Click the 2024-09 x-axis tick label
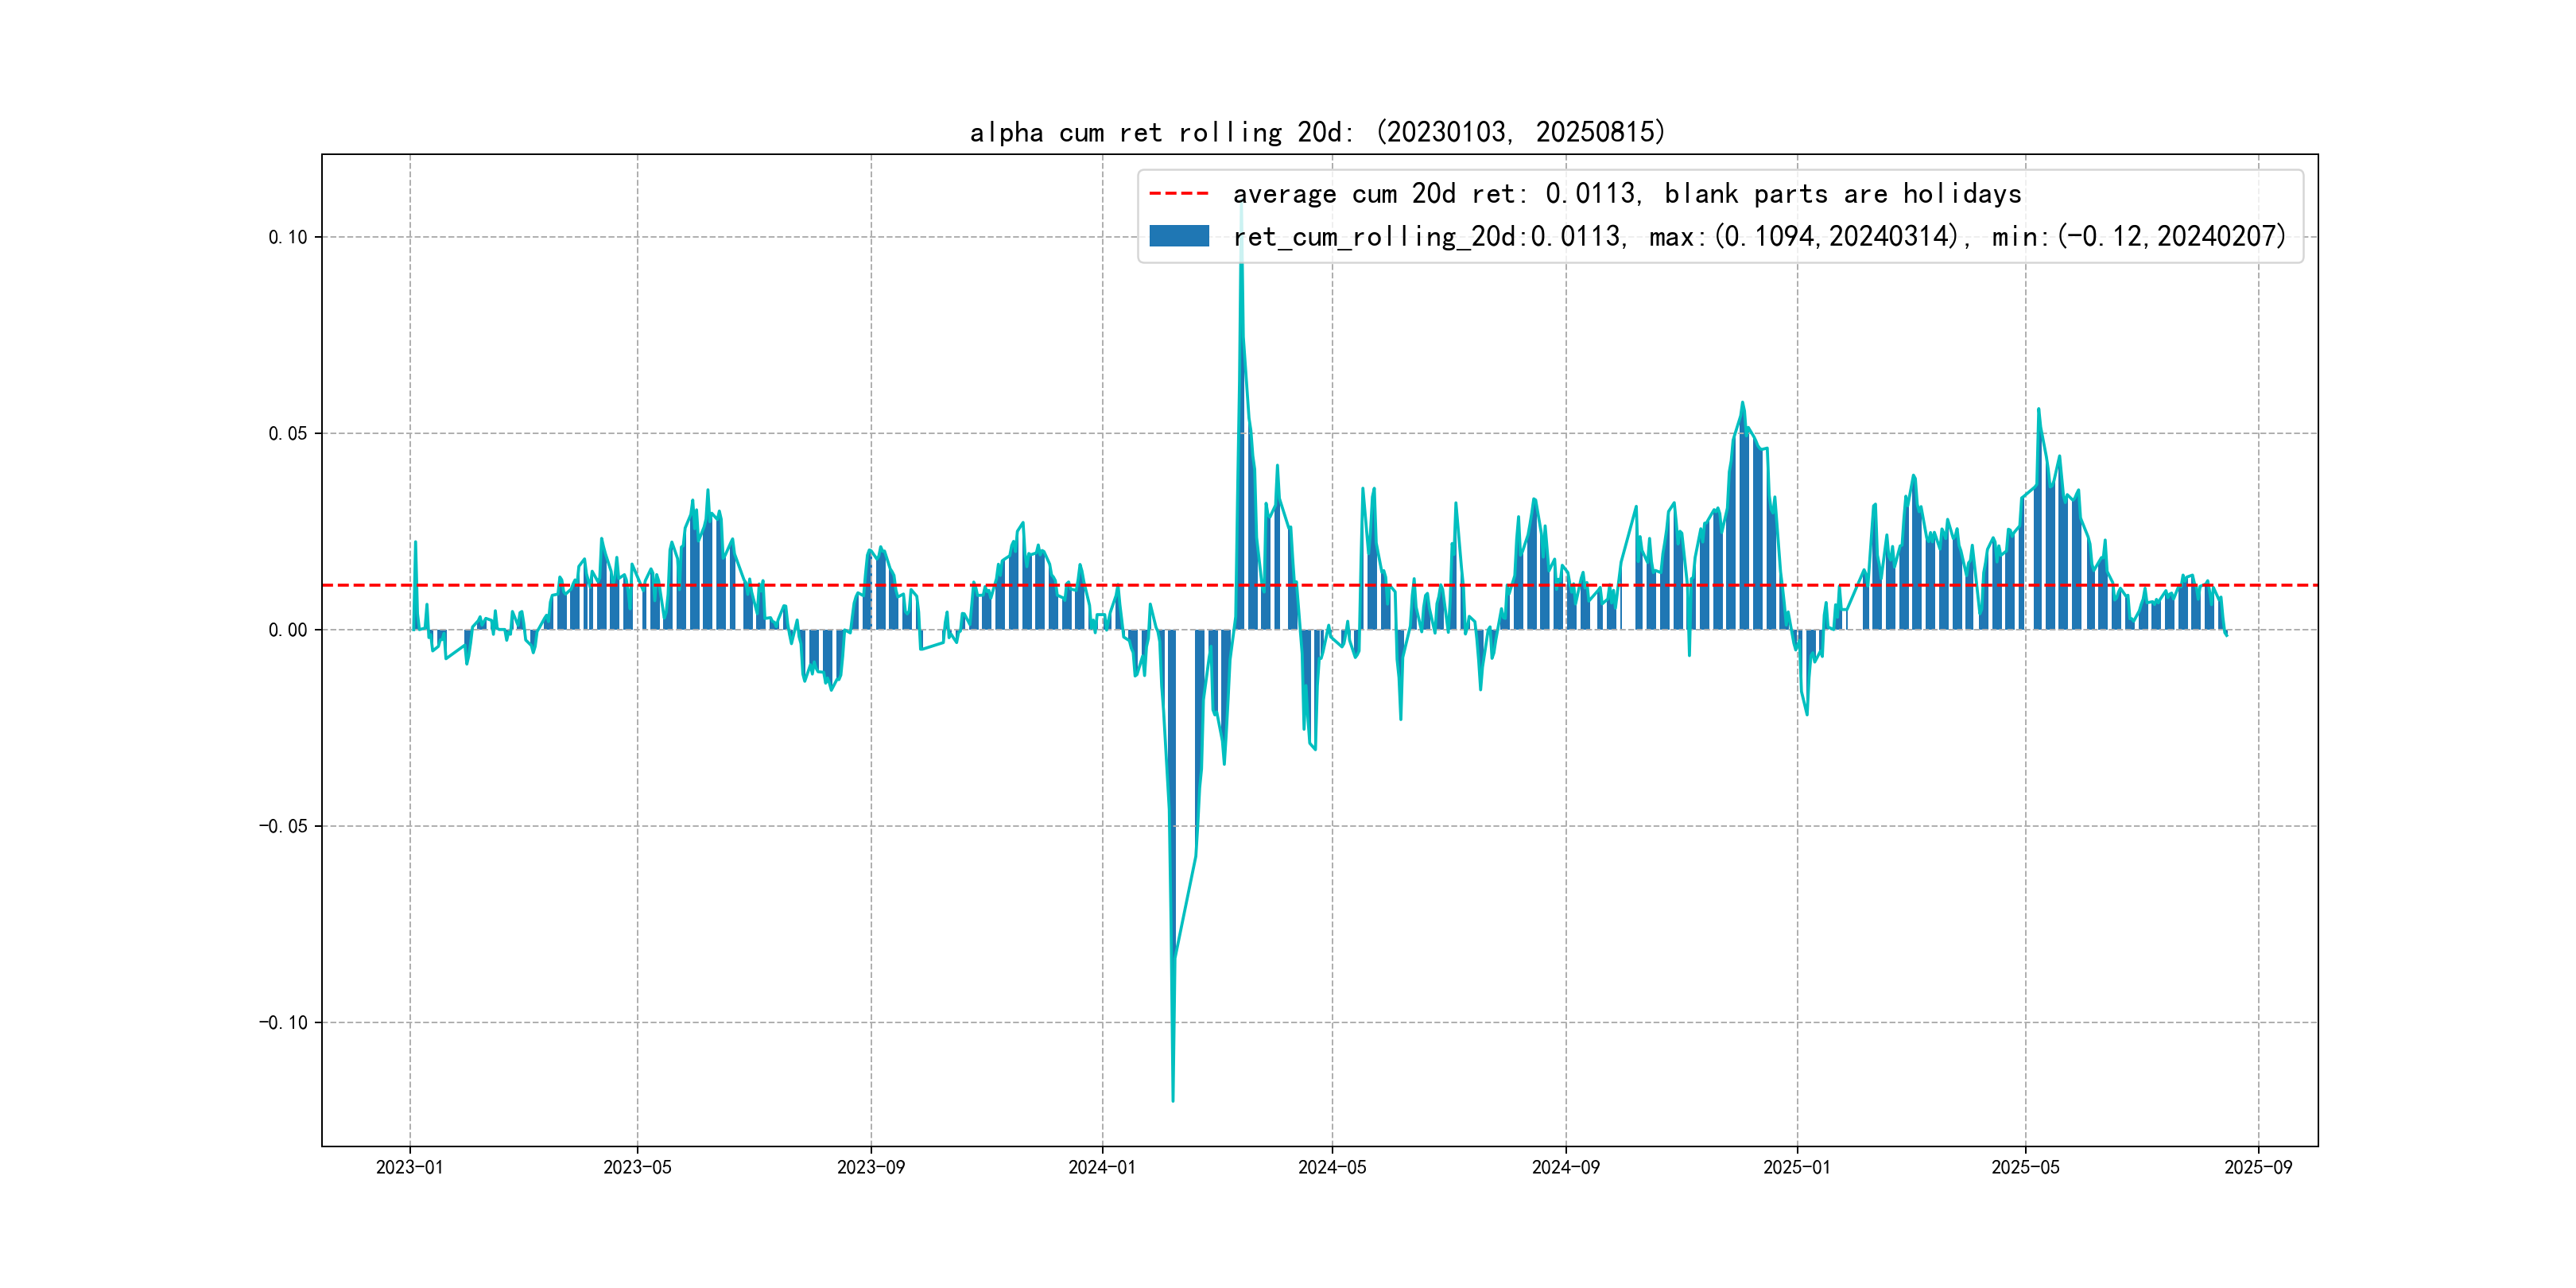 pos(1565,1167)
